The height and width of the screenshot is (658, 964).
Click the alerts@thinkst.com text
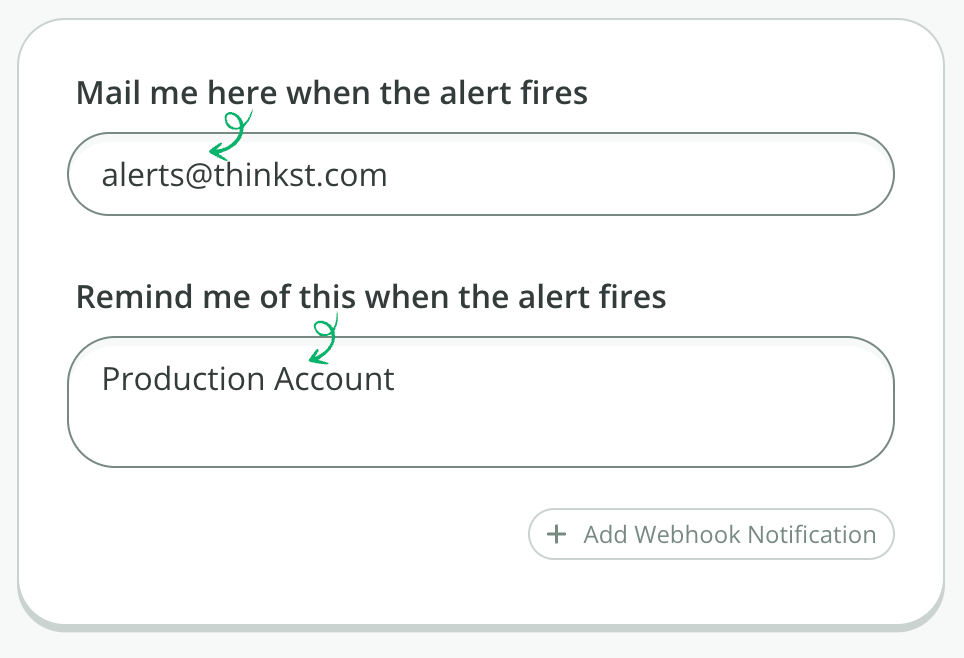[244, 176]
